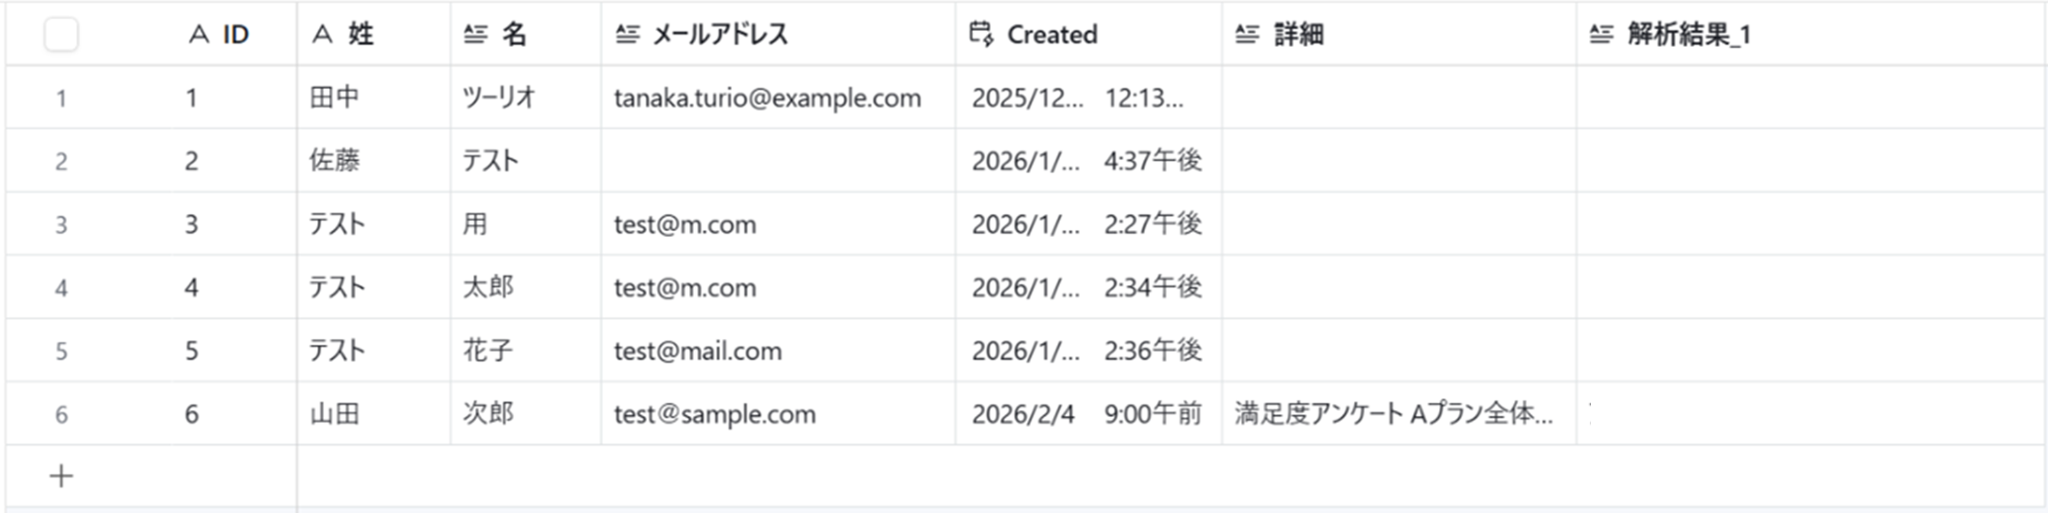
Task: Click the long-text icon beside 名 header
Action: 475,35
